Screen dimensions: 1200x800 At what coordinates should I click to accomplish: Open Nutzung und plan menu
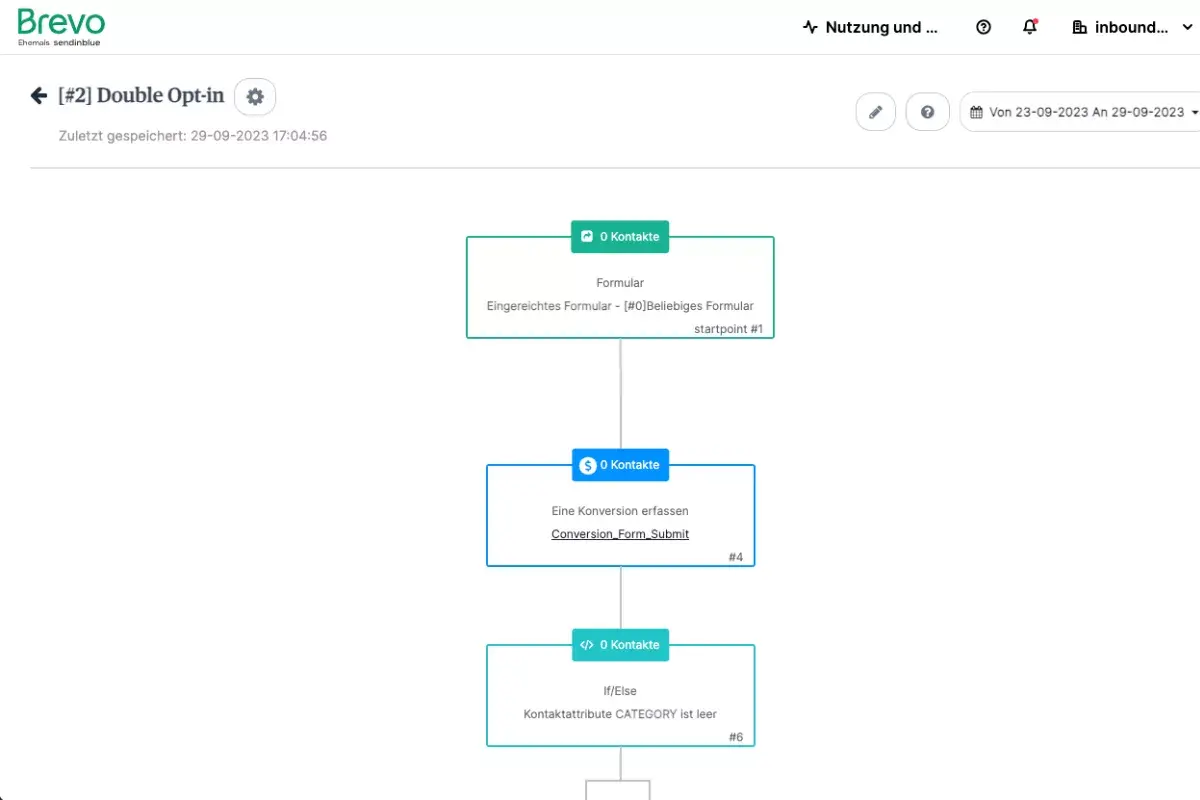click(x=870, y=27)
